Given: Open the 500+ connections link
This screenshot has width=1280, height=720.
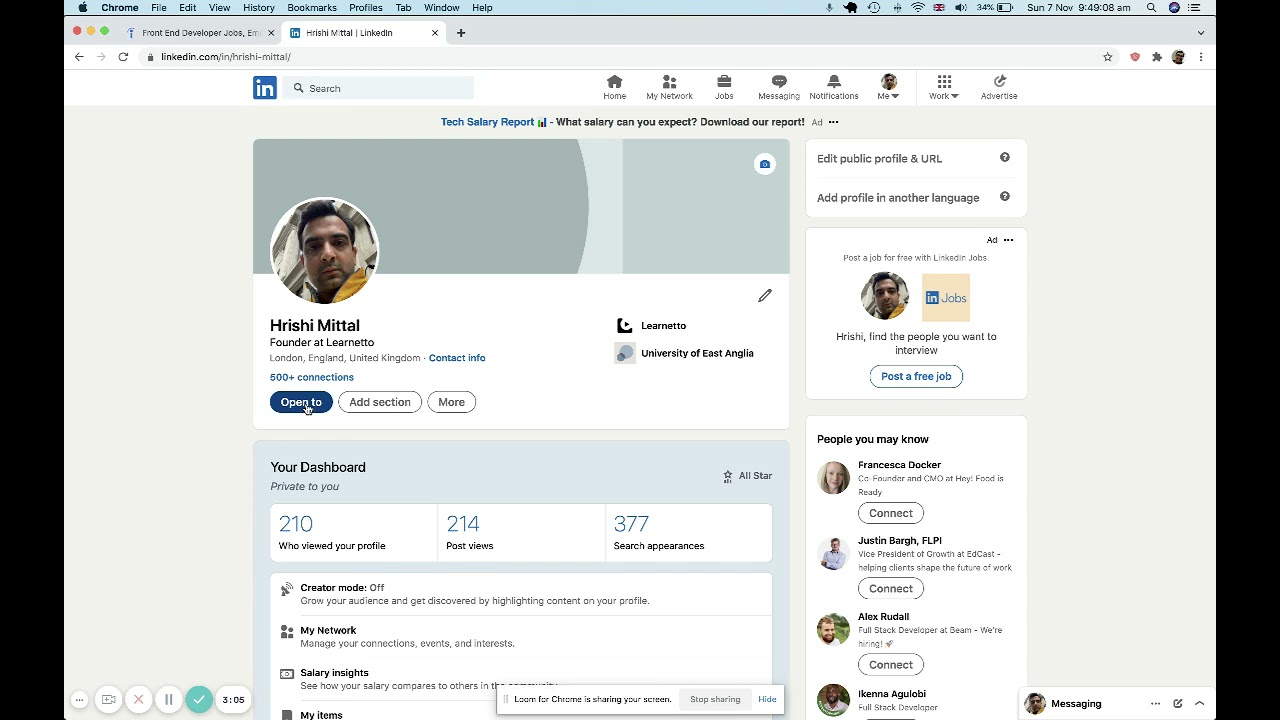Looking at the screenshot, I should 312,377.
